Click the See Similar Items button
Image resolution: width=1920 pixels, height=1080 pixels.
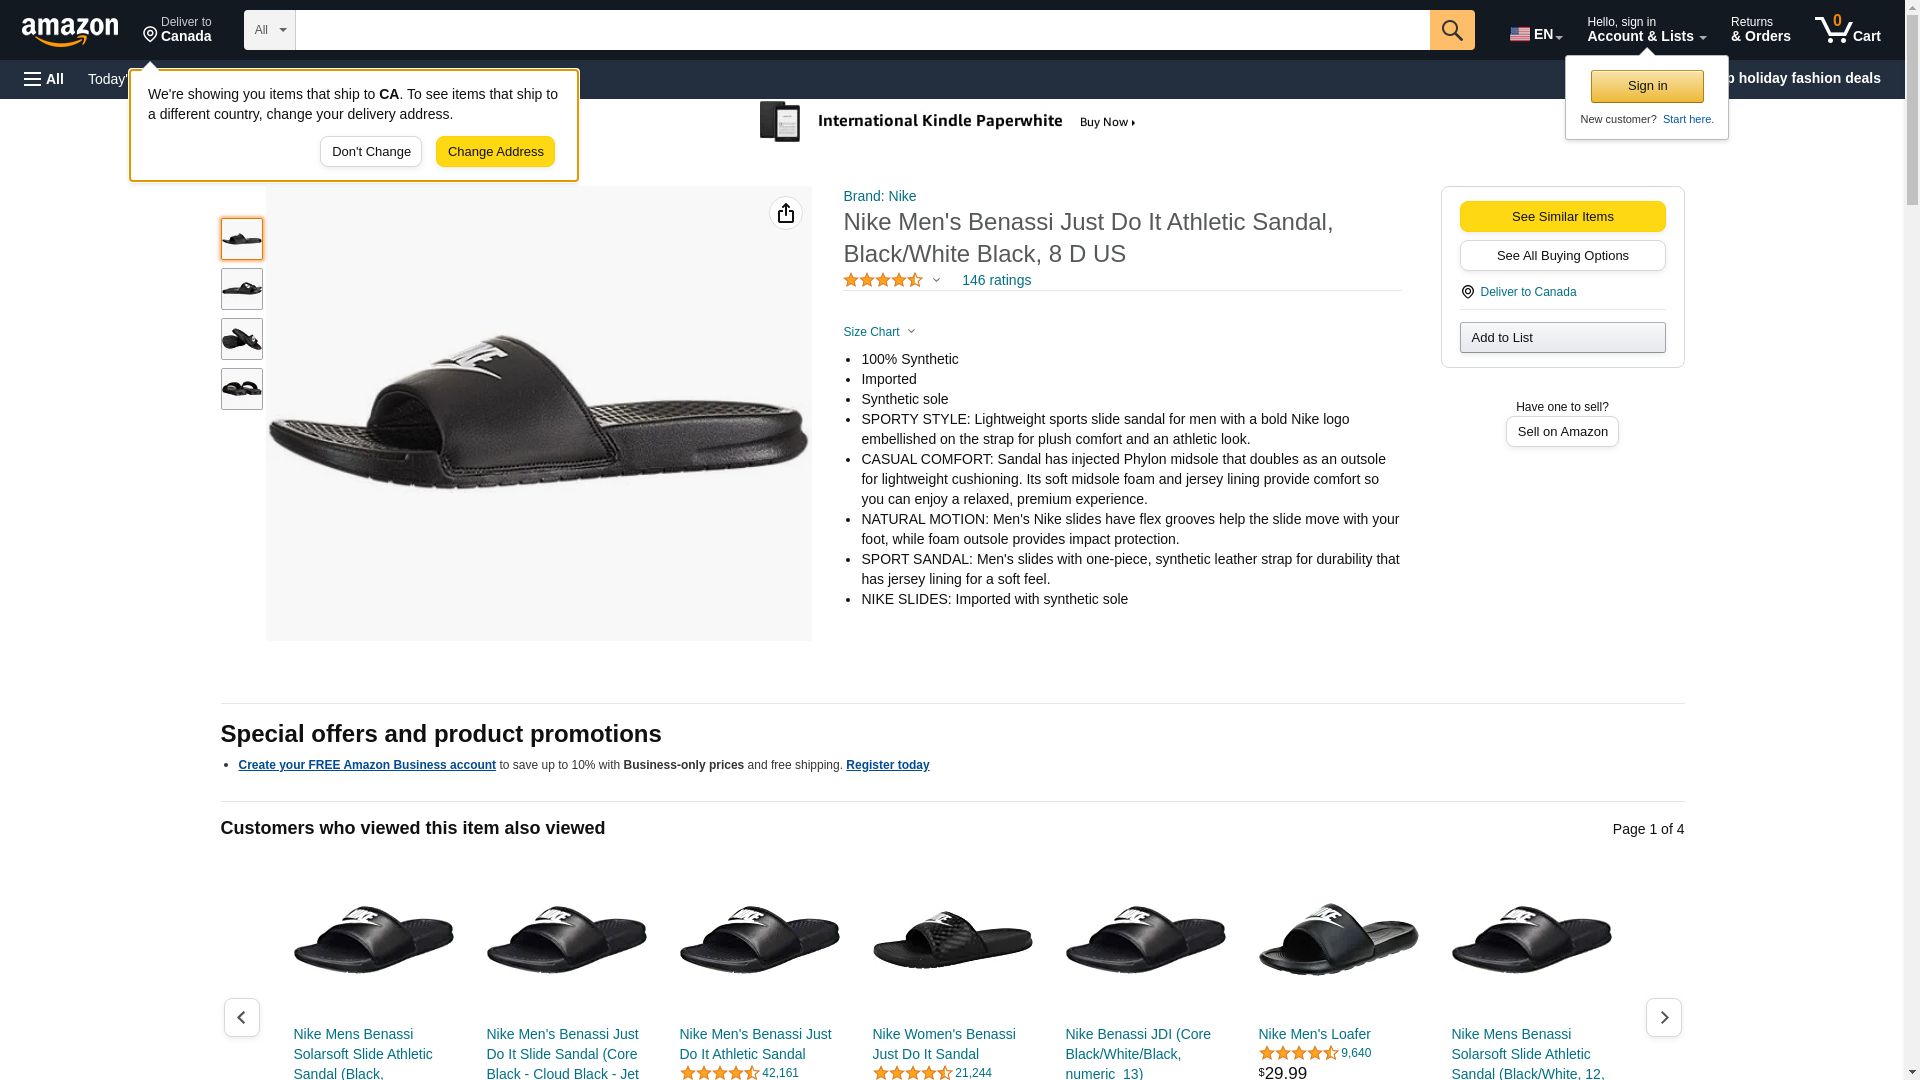(1562, 217)
